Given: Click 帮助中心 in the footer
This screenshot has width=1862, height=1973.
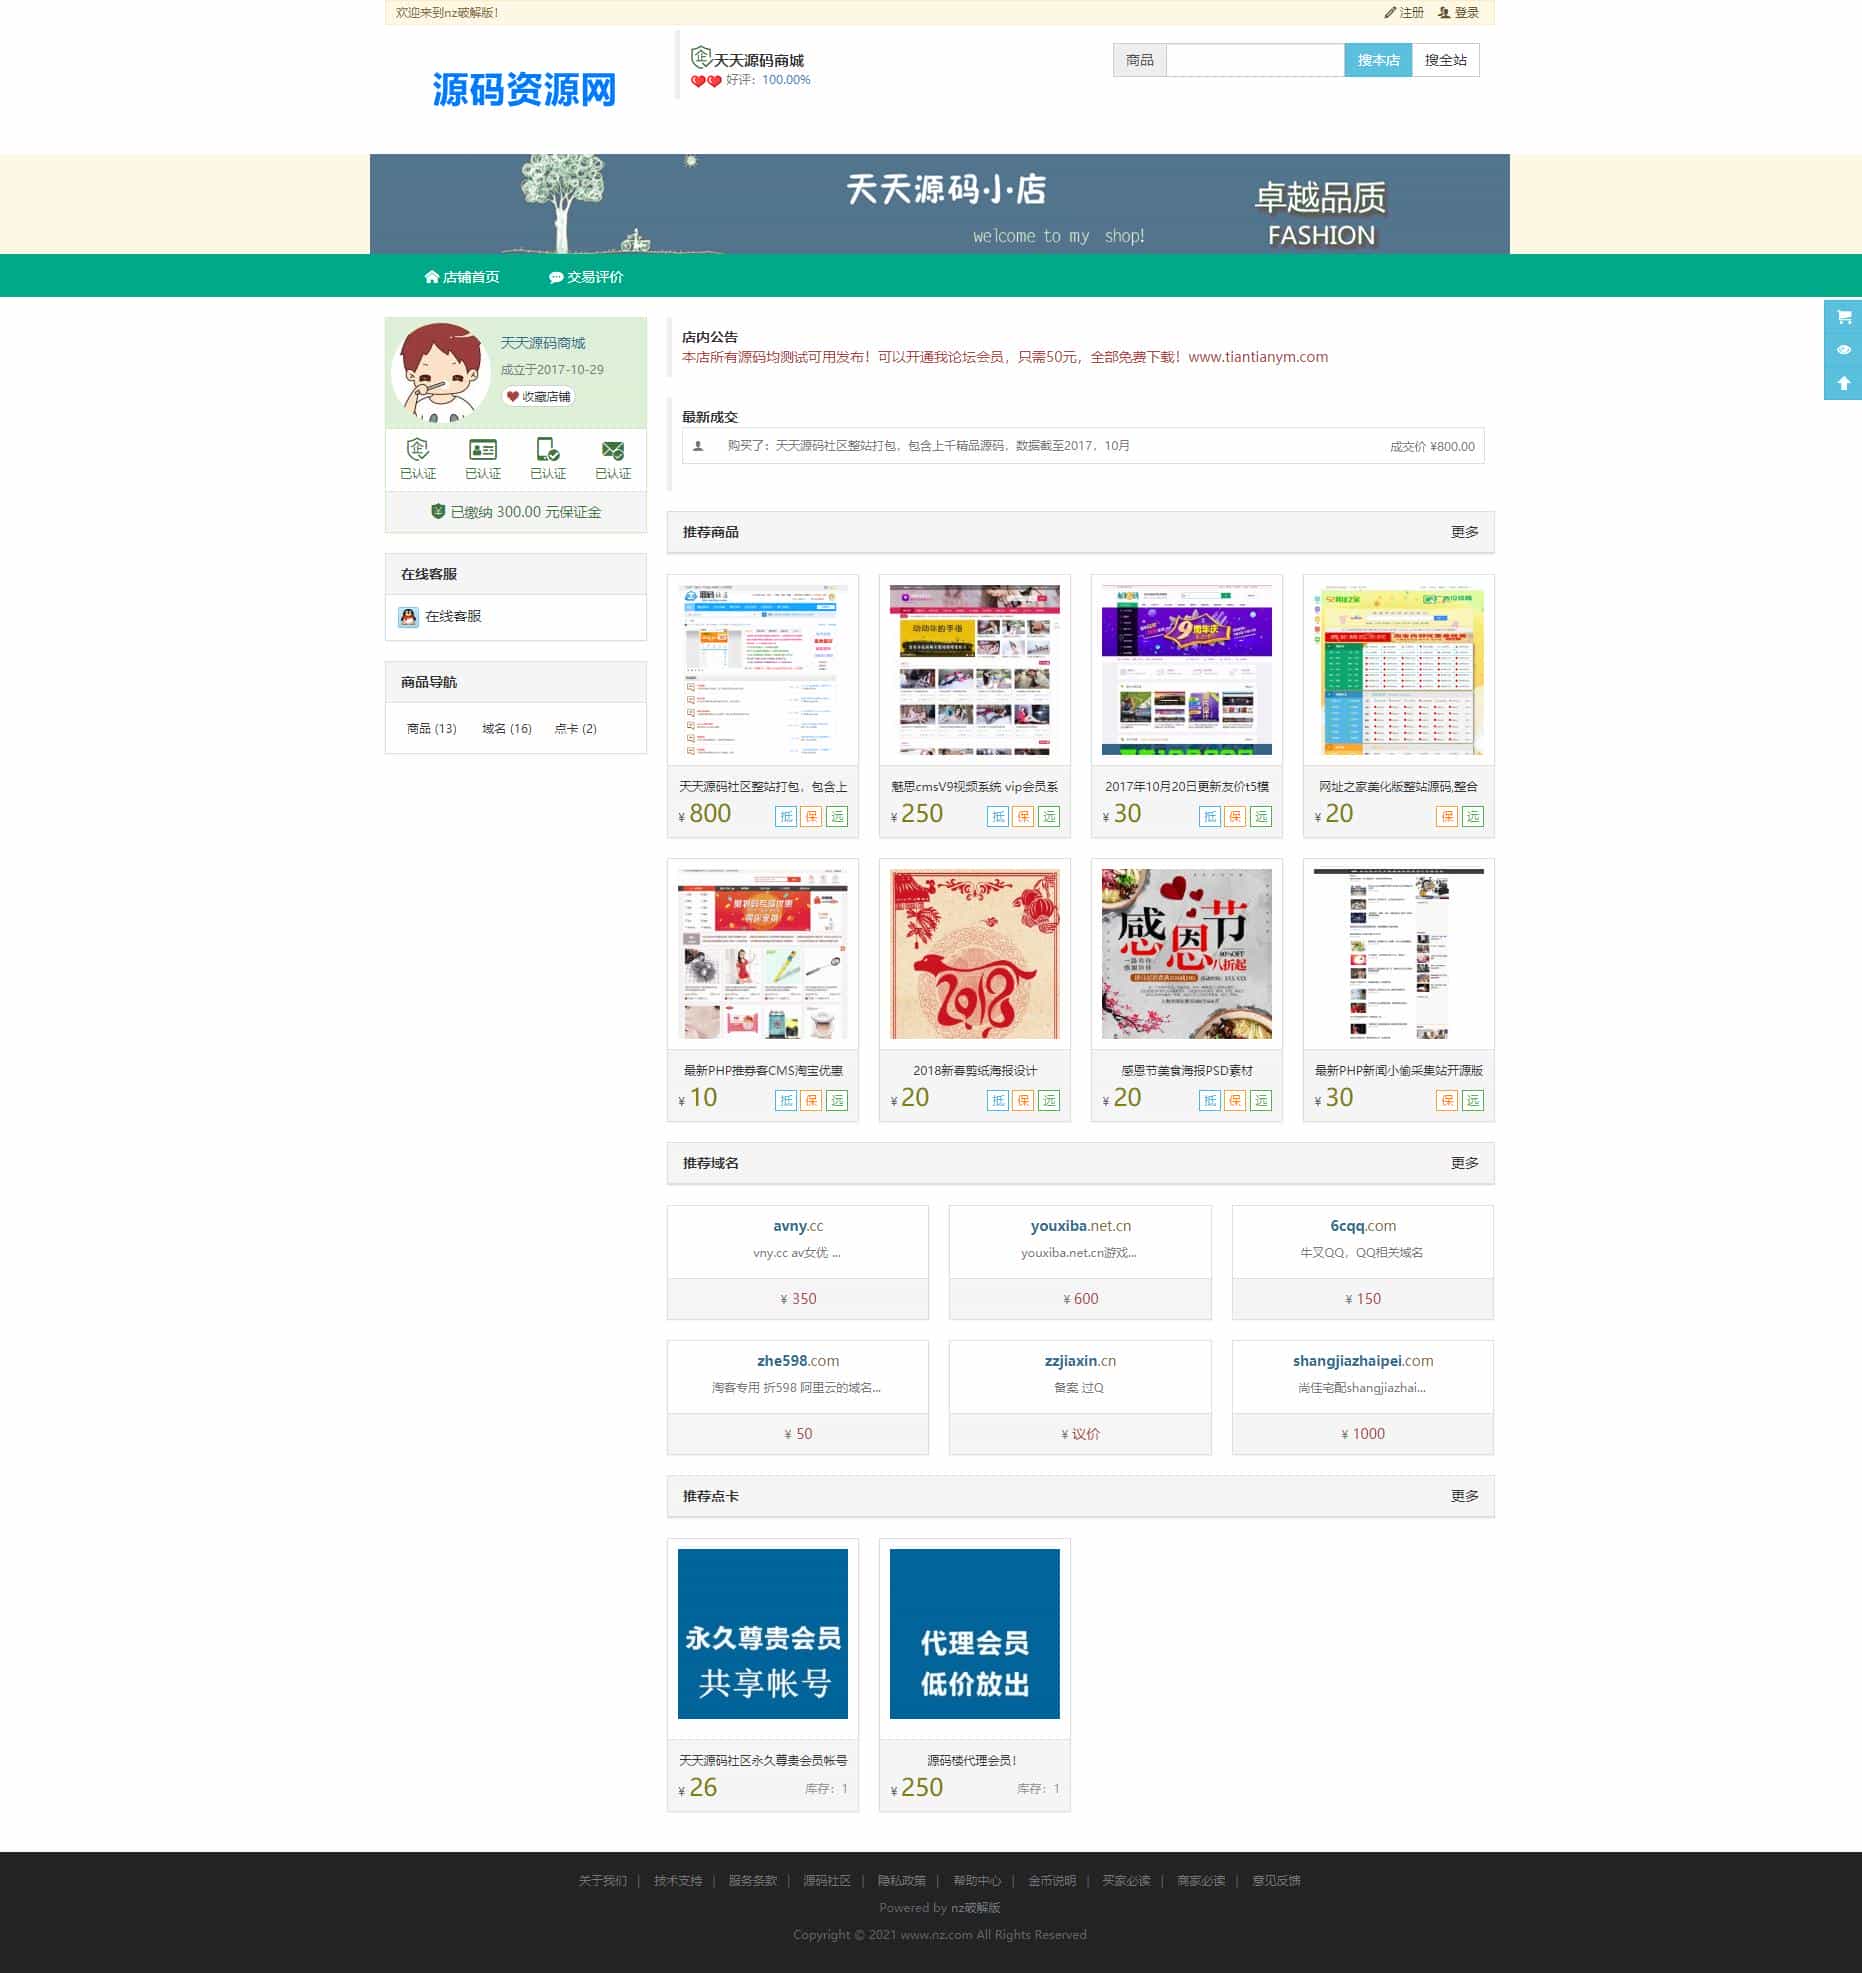Looking at the screenshot, I should tap(977, 1881).
